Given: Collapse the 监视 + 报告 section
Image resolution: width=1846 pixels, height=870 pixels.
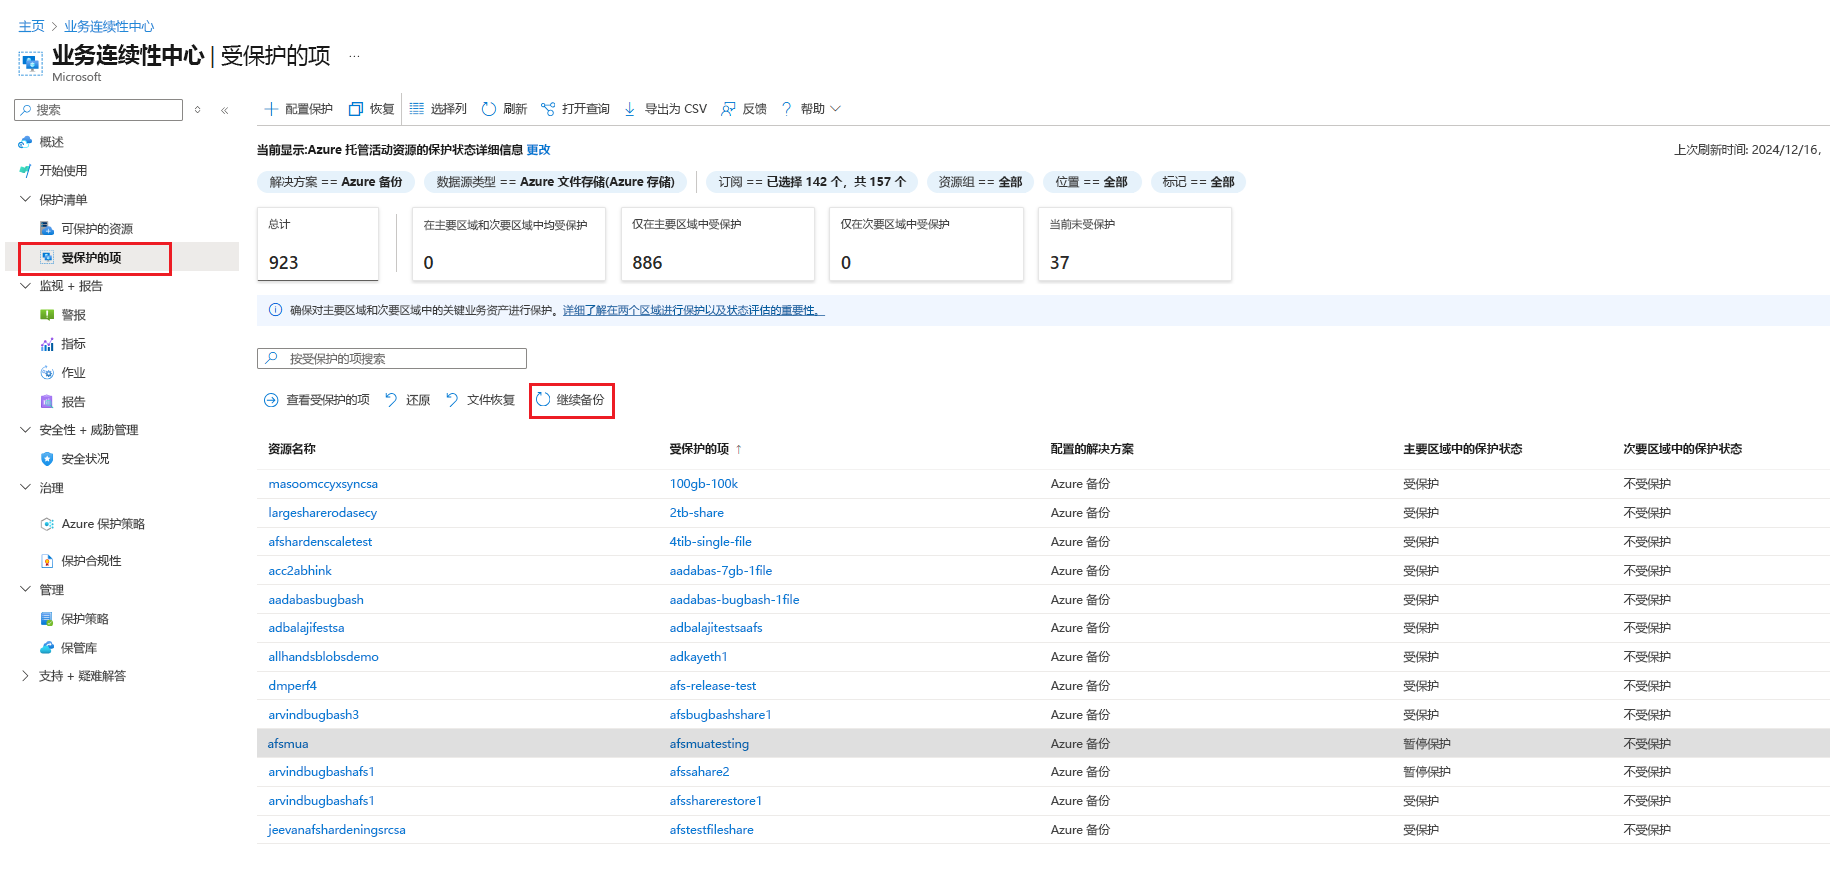Looking at the screenshot, I should [x=25, y=286].
